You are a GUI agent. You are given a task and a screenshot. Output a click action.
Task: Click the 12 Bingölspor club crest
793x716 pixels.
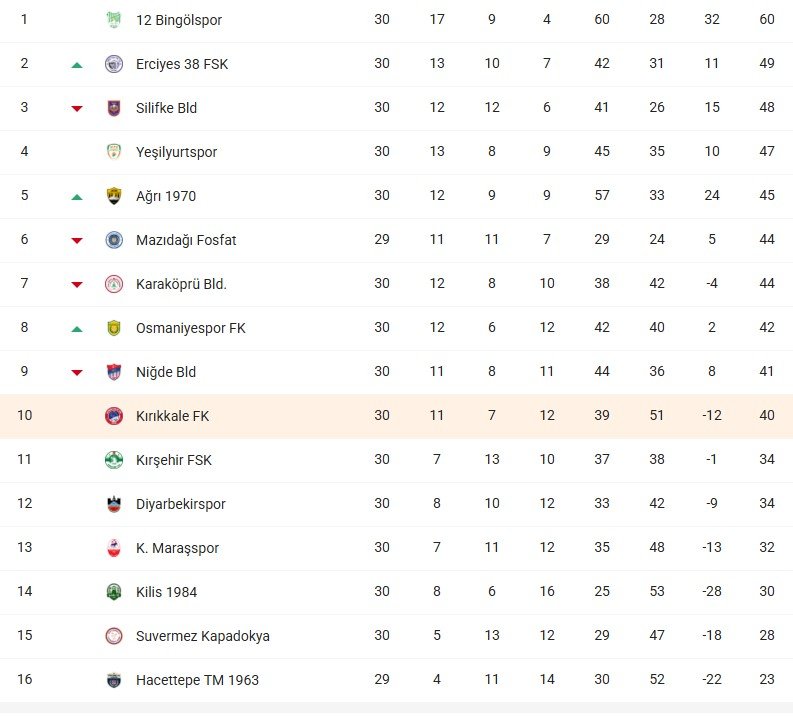(x=113, y=20)
